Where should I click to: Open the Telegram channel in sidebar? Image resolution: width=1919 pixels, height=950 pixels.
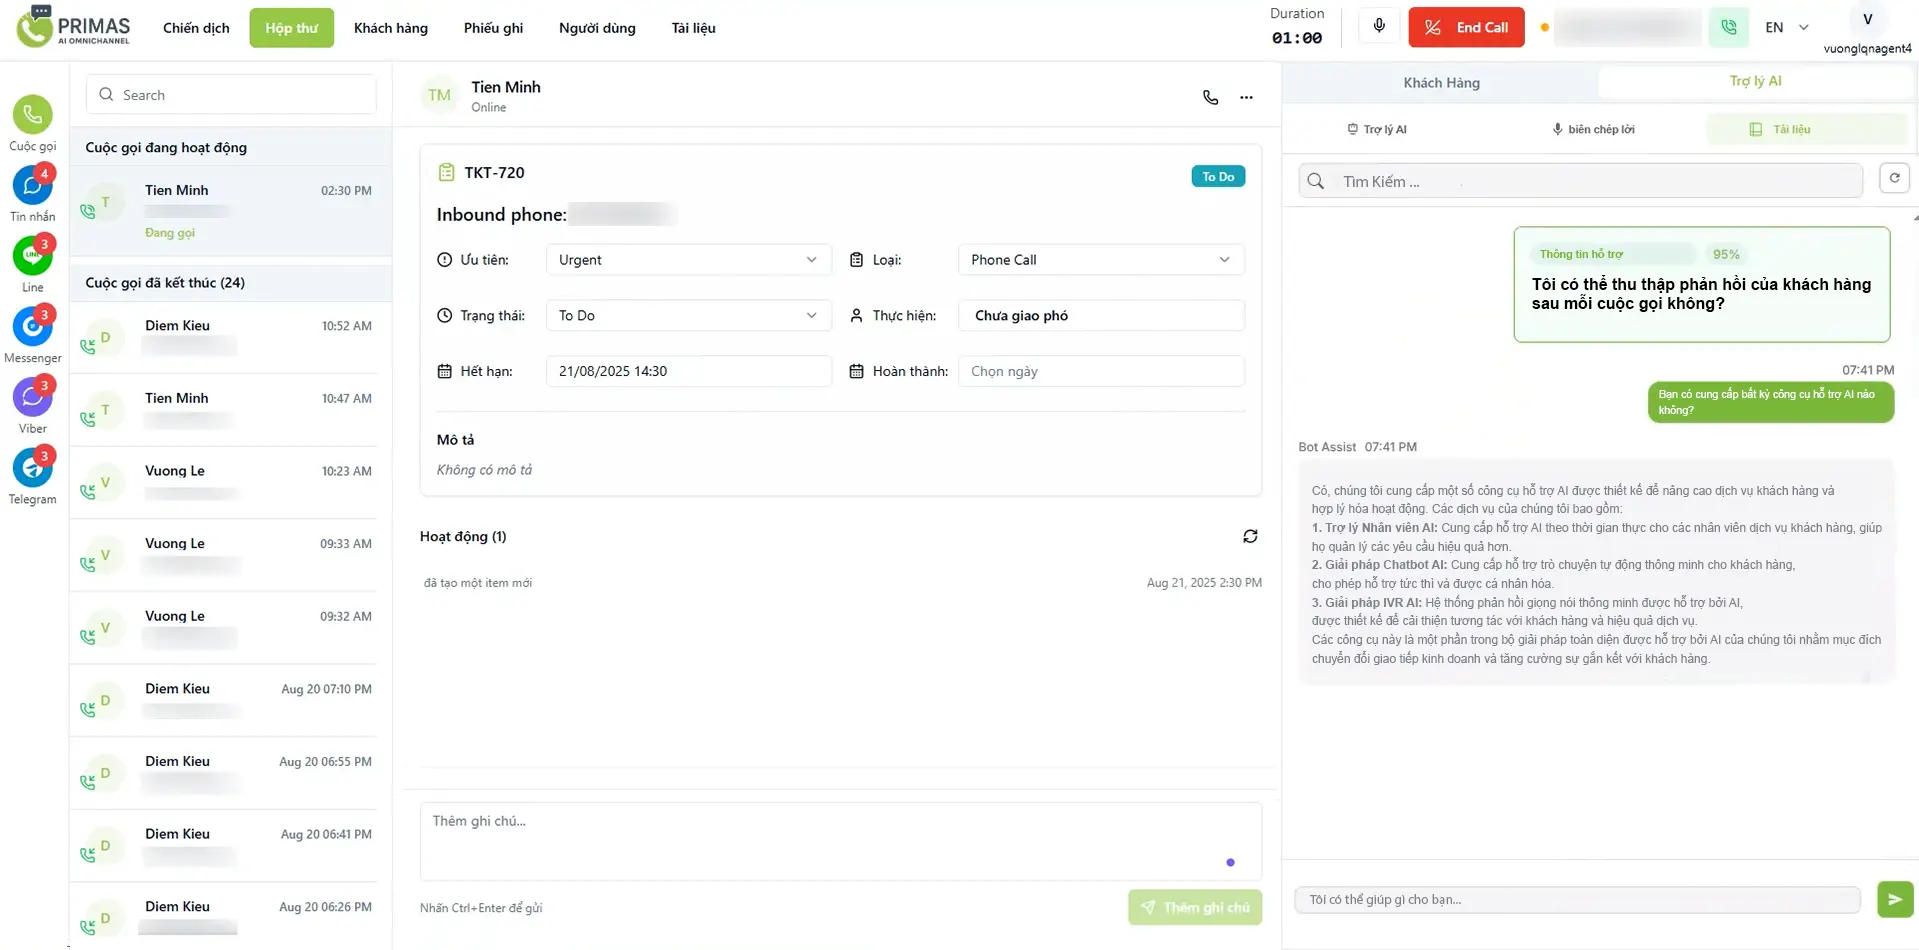tap(32, 468)
